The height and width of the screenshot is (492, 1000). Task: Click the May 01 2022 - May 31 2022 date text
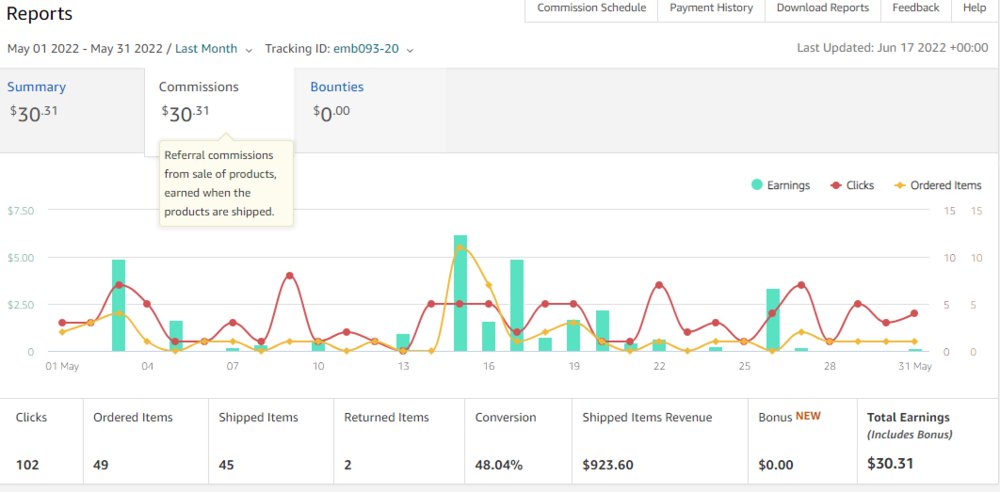[x=85, y=48]
